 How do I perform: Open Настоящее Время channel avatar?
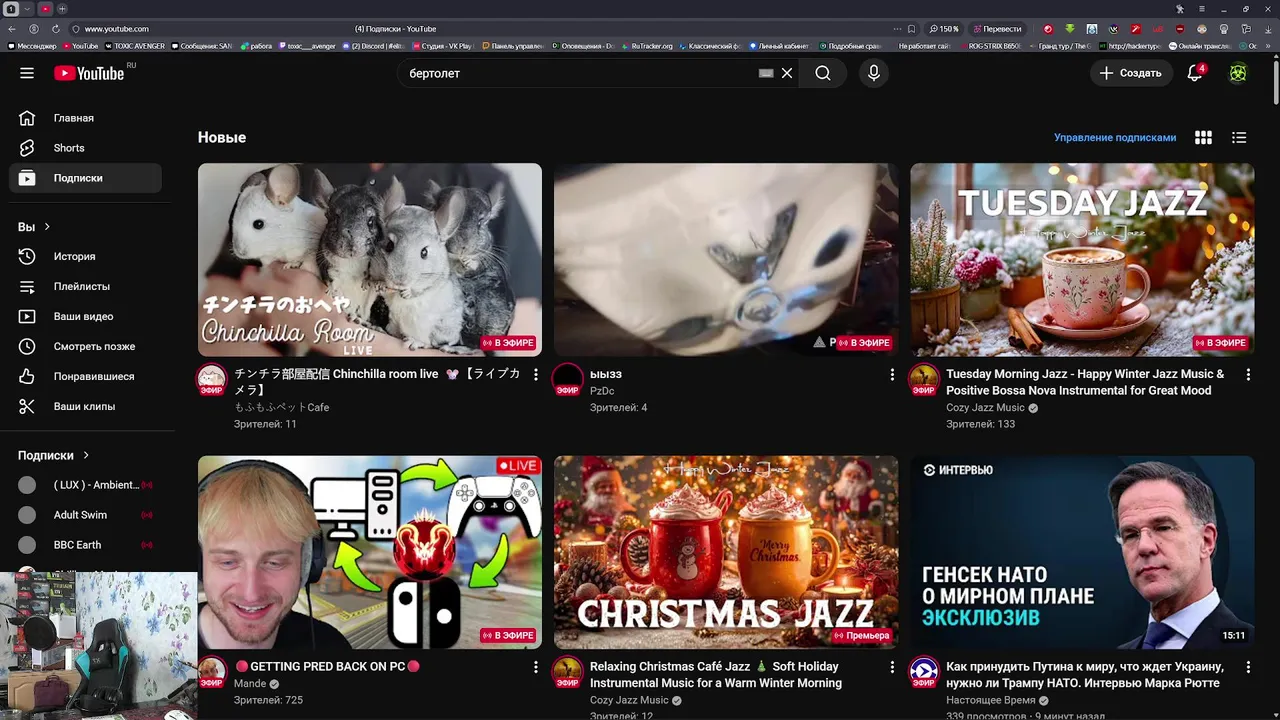click(924, 673)
